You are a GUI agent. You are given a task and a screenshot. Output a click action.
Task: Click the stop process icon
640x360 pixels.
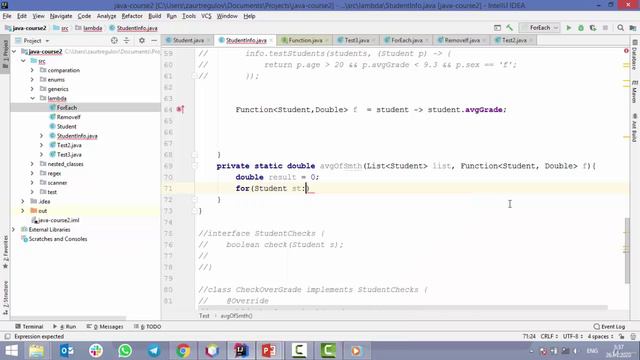(x=605, y=28)
